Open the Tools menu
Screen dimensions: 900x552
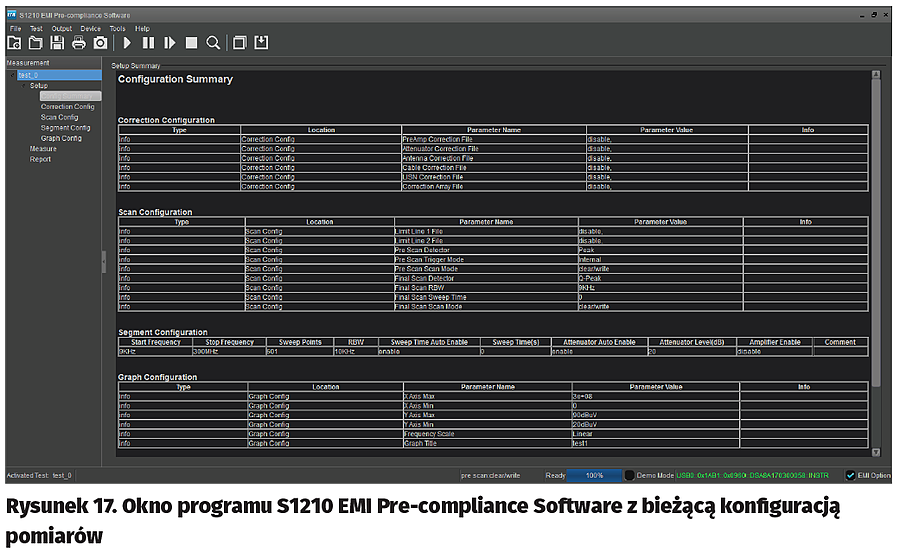click(117, 29)
